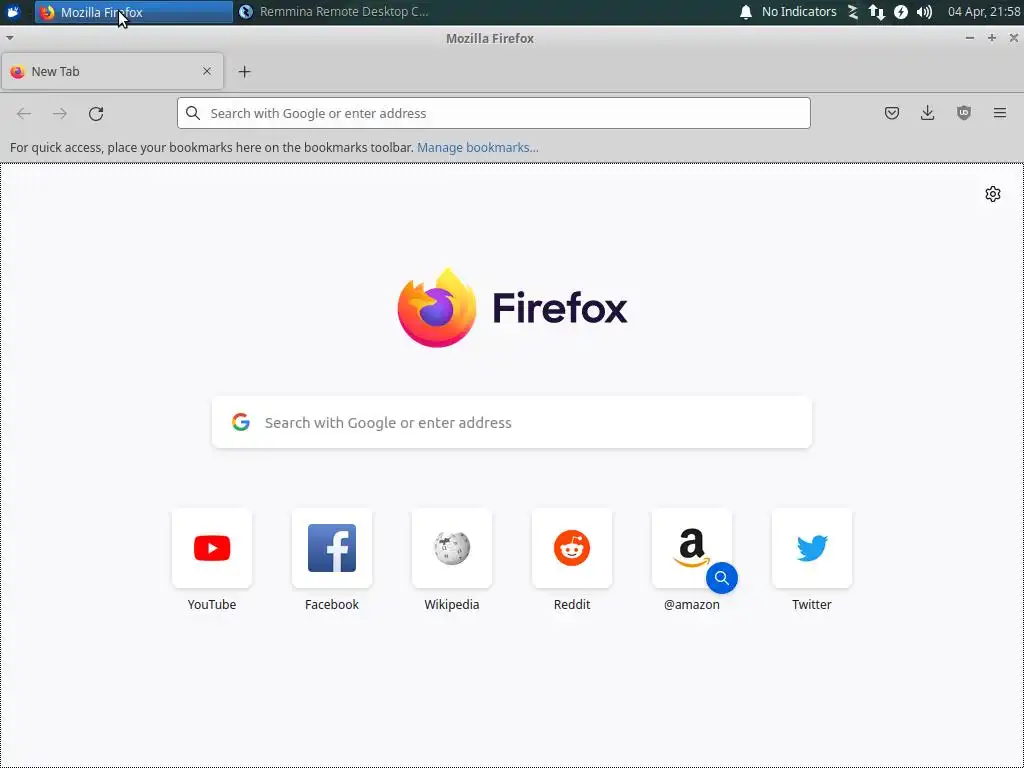The height and width of the screenshot is (768, 1024).
Task: Open the window menu dropdown arrow
Action: pyautogui.click(x=9, y=39)
